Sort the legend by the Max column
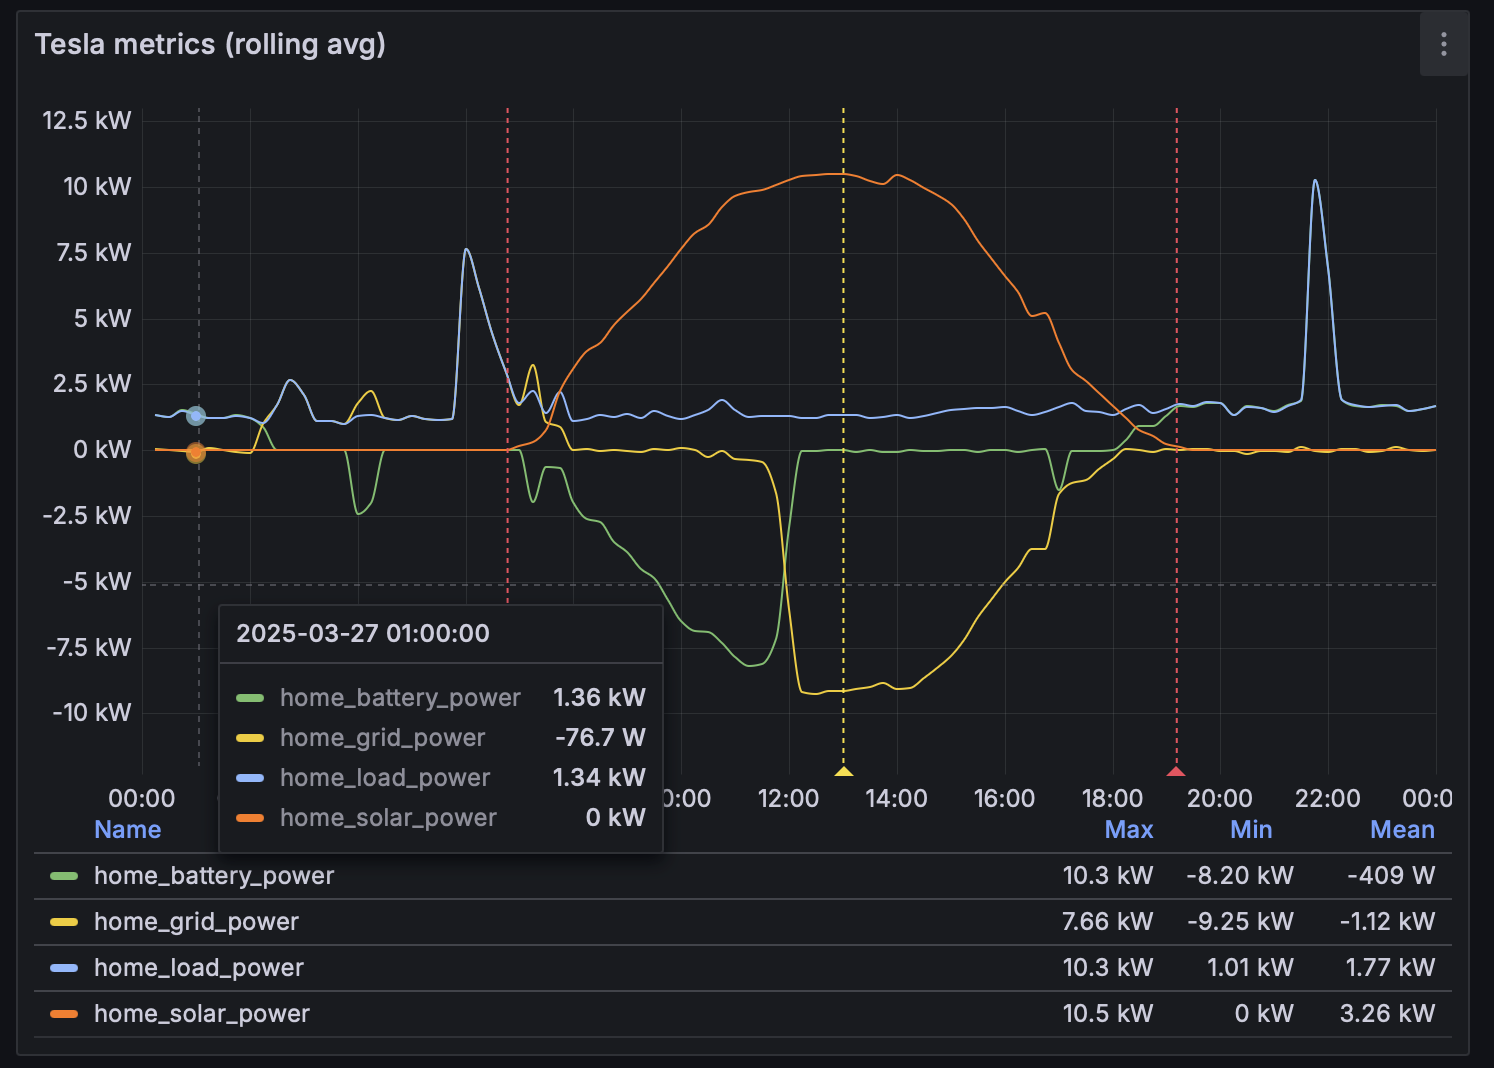The height and width of the screenshot is (1068, 1494). coord(1129,829)
